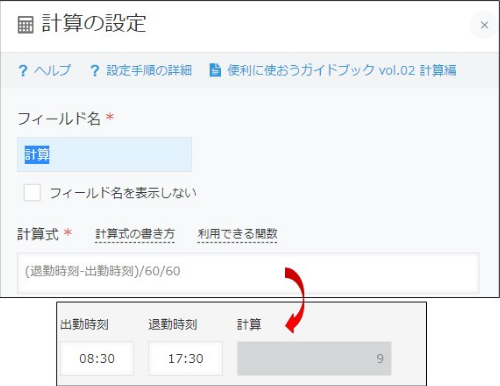This screenshot has height=386, width=500.
Task: Click the 退勤時刻 field showing 17:30
Action: pyautogui.click(x=185, y=358)
